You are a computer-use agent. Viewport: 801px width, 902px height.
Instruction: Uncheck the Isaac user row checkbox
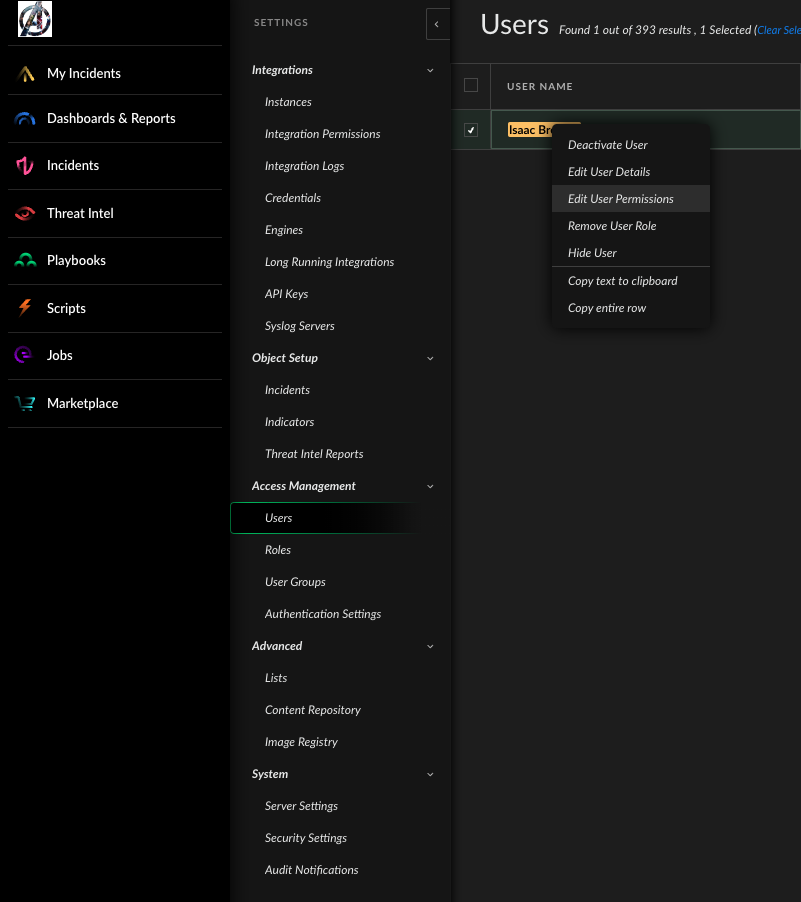pyautogui.click(x=471, y=130)
